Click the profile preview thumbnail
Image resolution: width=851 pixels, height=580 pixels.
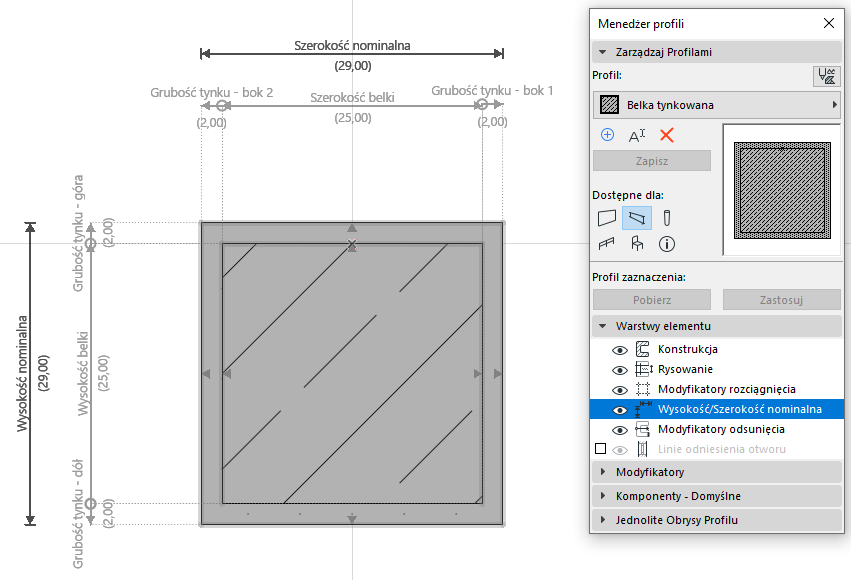pos(782,190)
